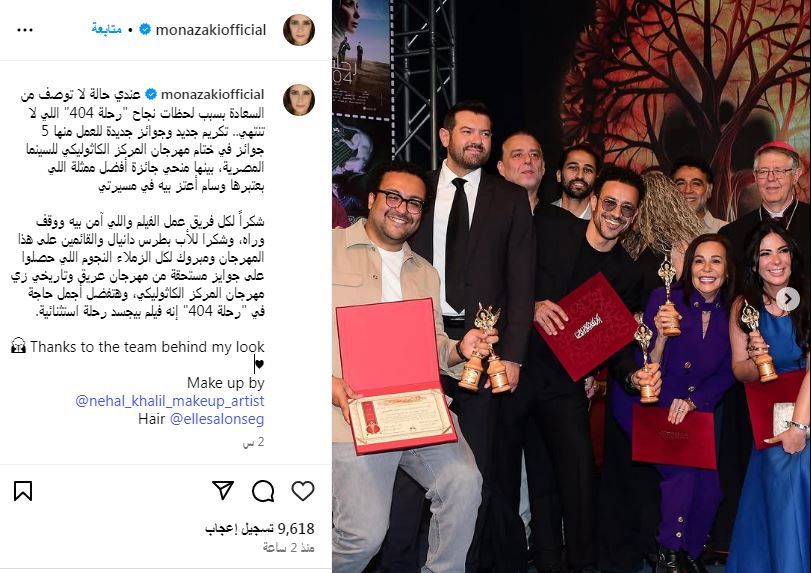Visit @nehal_khalil_makeup_artist mention

[x=170, y=401]
